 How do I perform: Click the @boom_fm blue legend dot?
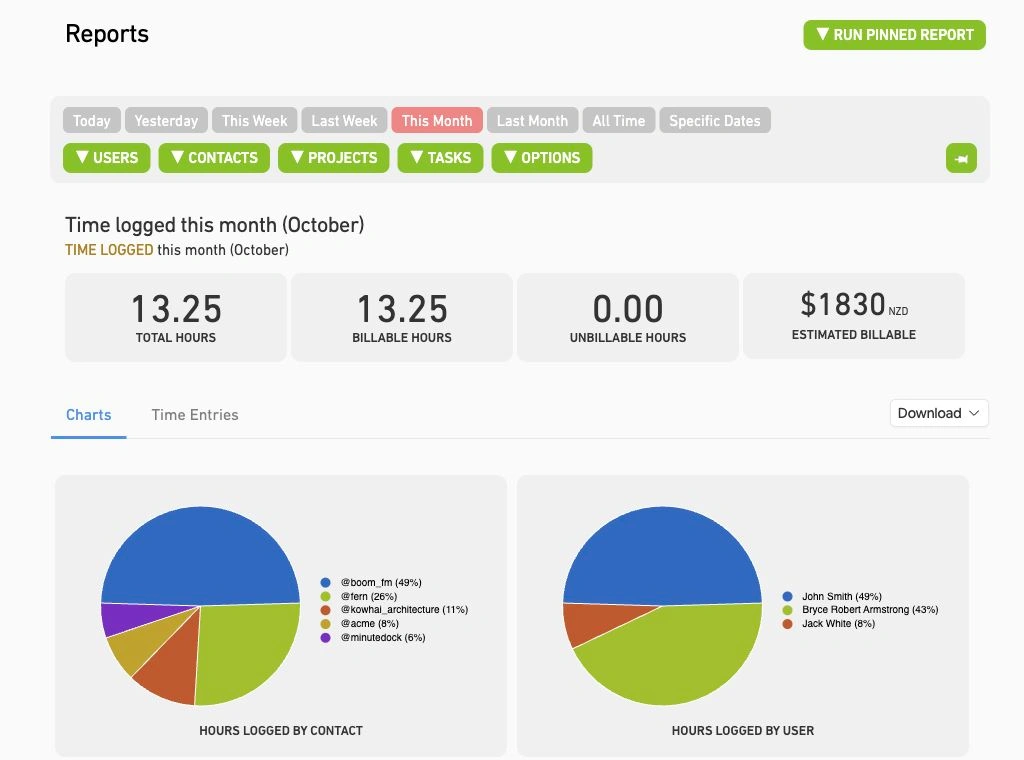tap(325, 582)
